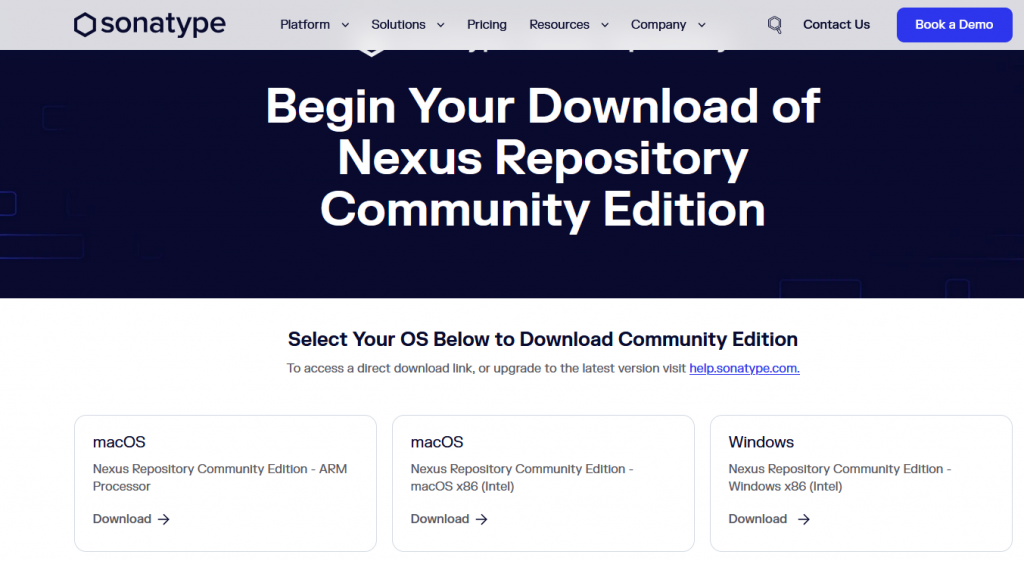Viewport: 1024px width, 561px height.
Task: Click 'Begin Your Download' hero heading
Action: [x=543, y=158]
